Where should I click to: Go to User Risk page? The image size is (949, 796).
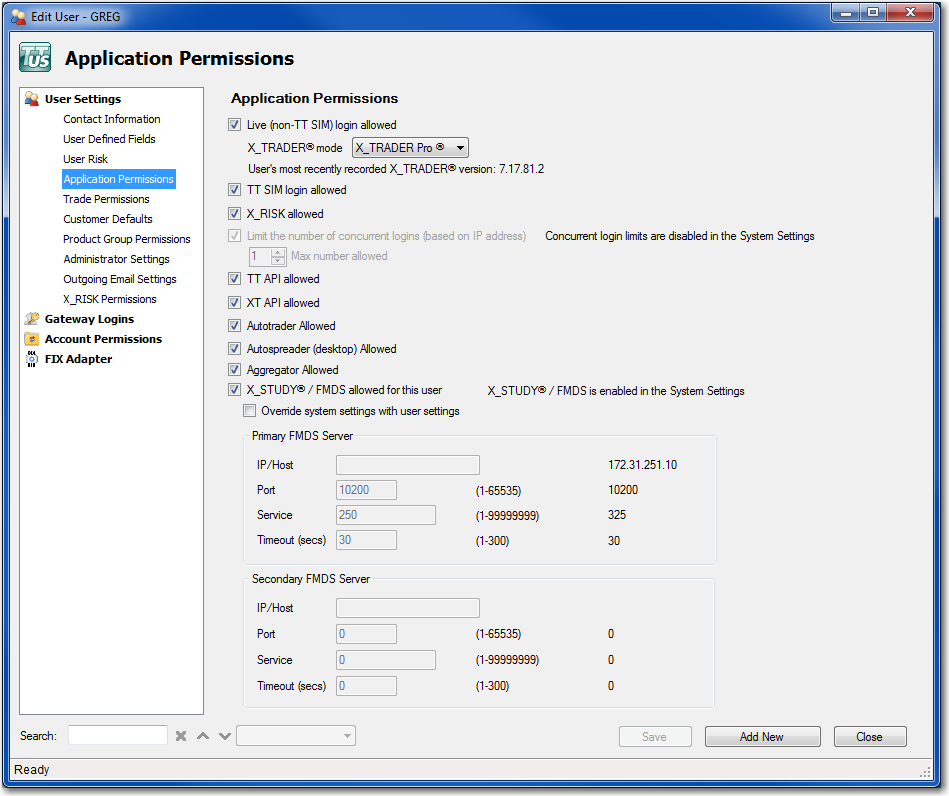pyautogui.click(x=85, y=159)
